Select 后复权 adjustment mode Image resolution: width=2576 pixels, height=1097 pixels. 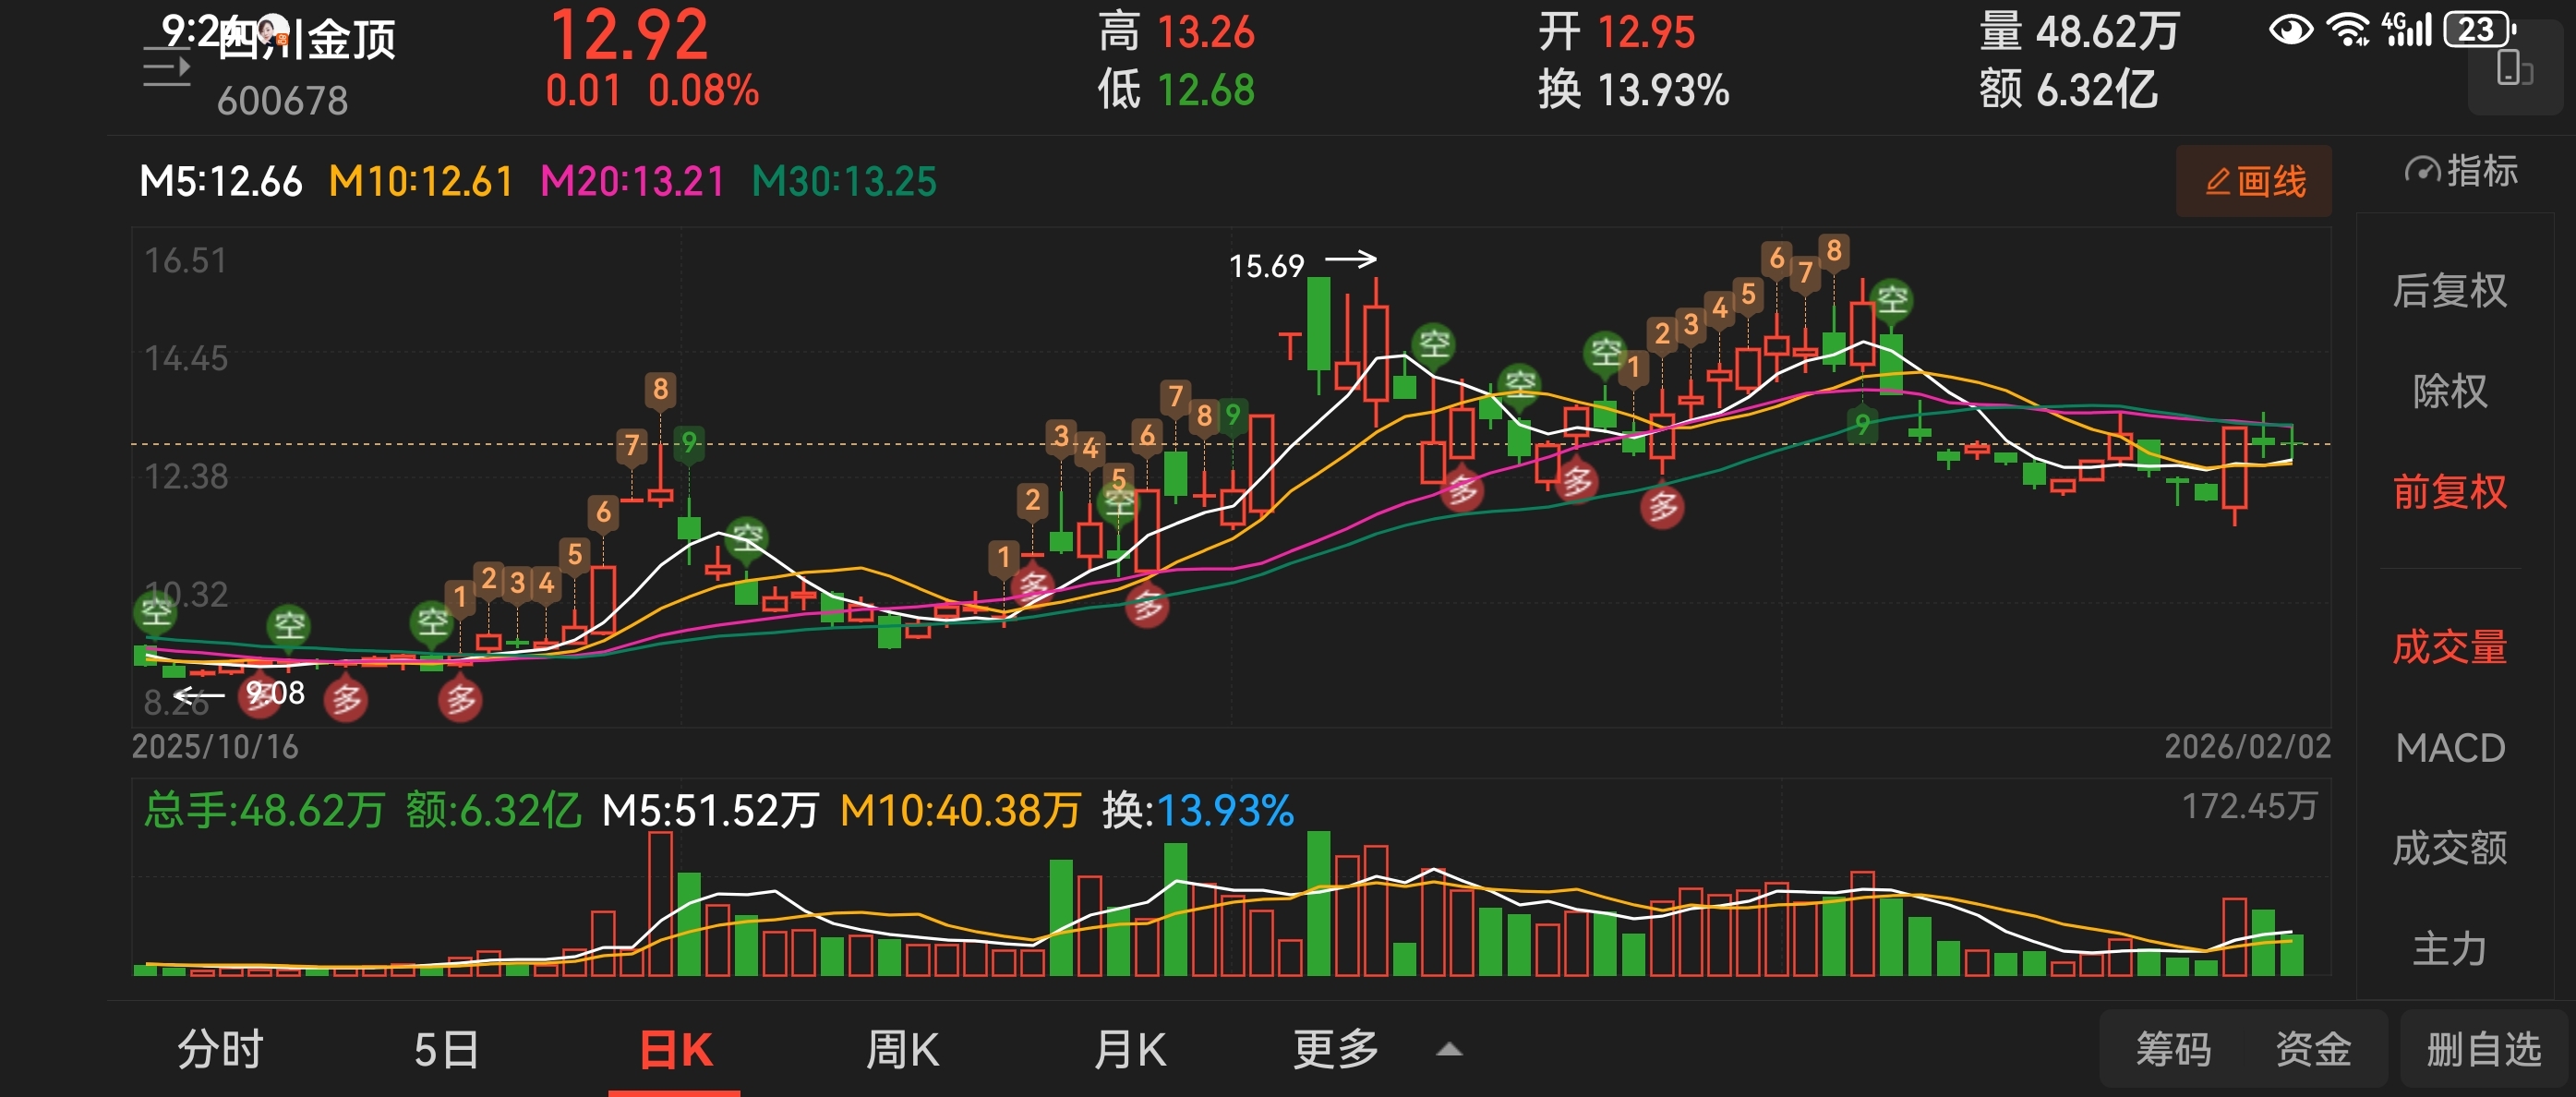click(2449, 291)
